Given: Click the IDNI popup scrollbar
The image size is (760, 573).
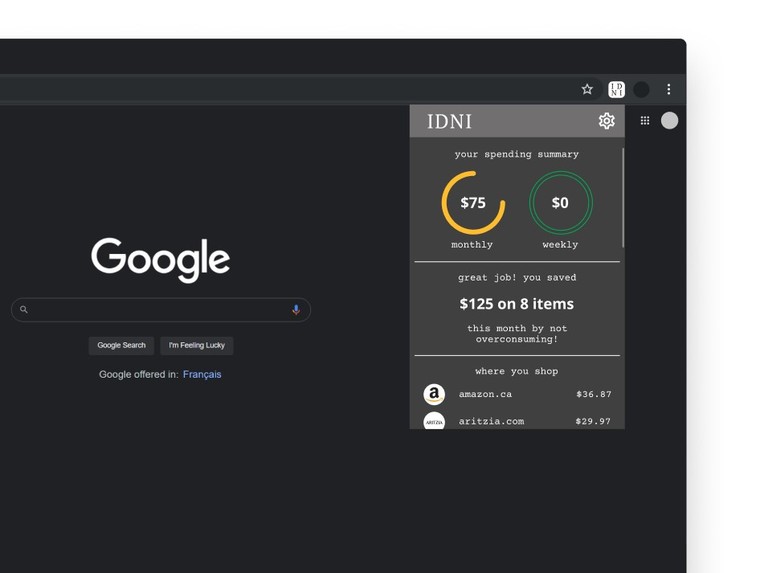Looking at the screenshot, I should 622,198.
